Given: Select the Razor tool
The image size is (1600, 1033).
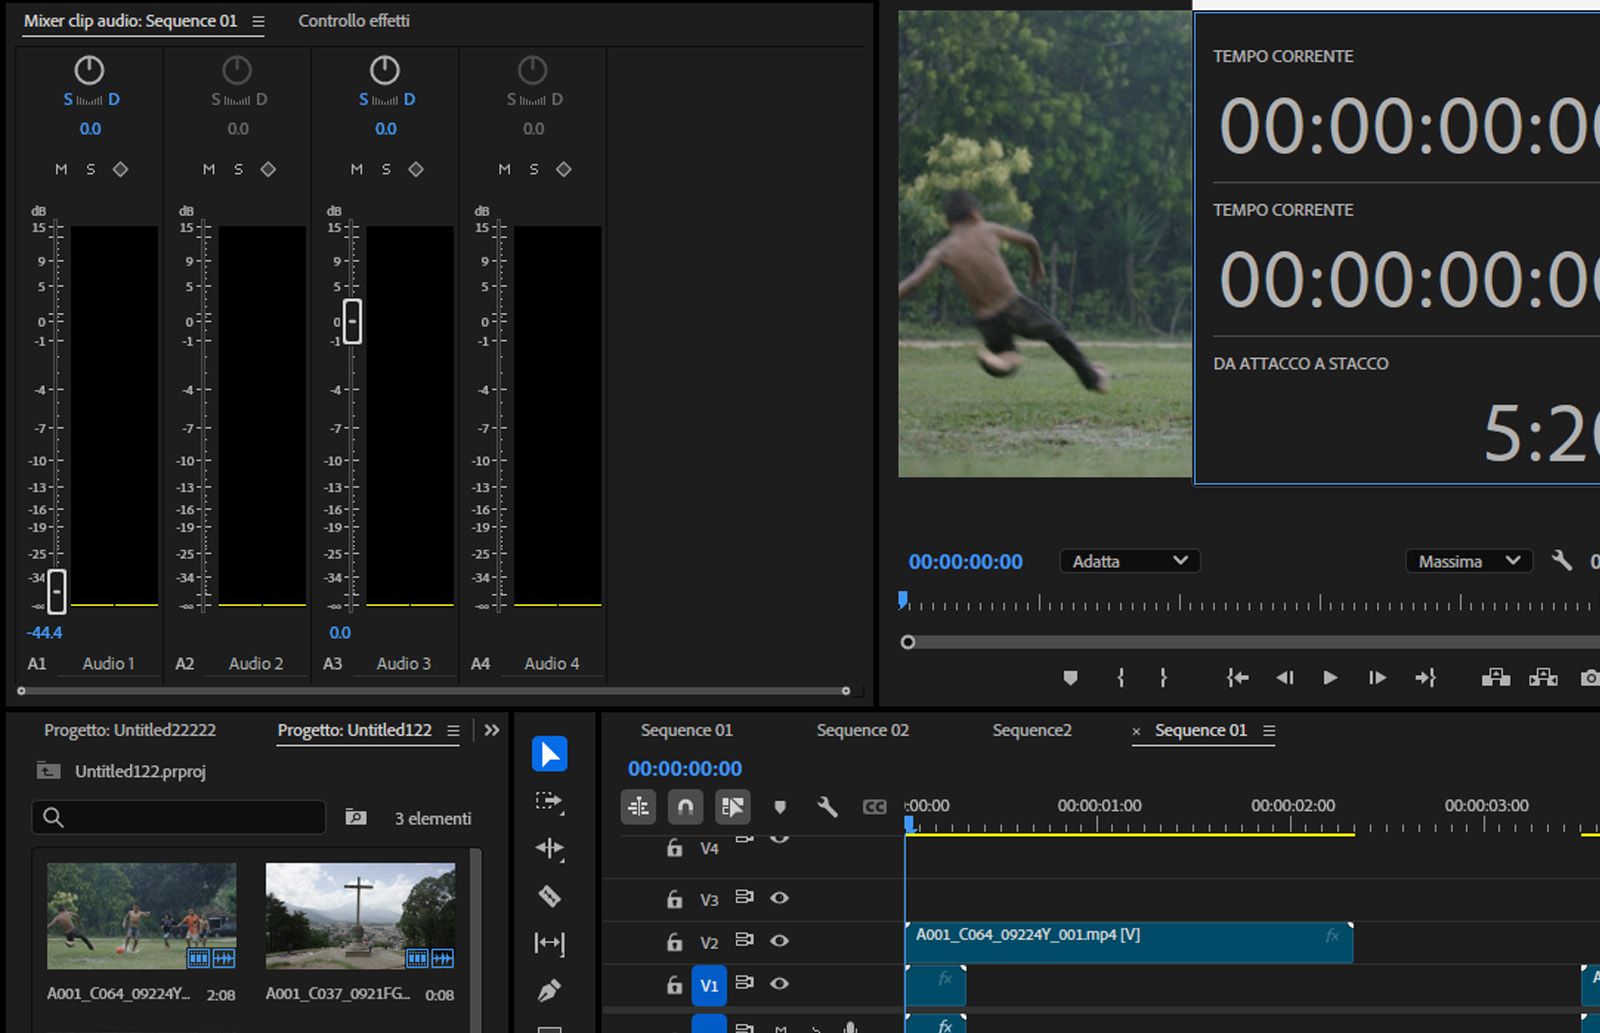Looking at the screenshot, I should tap(549, 896).
